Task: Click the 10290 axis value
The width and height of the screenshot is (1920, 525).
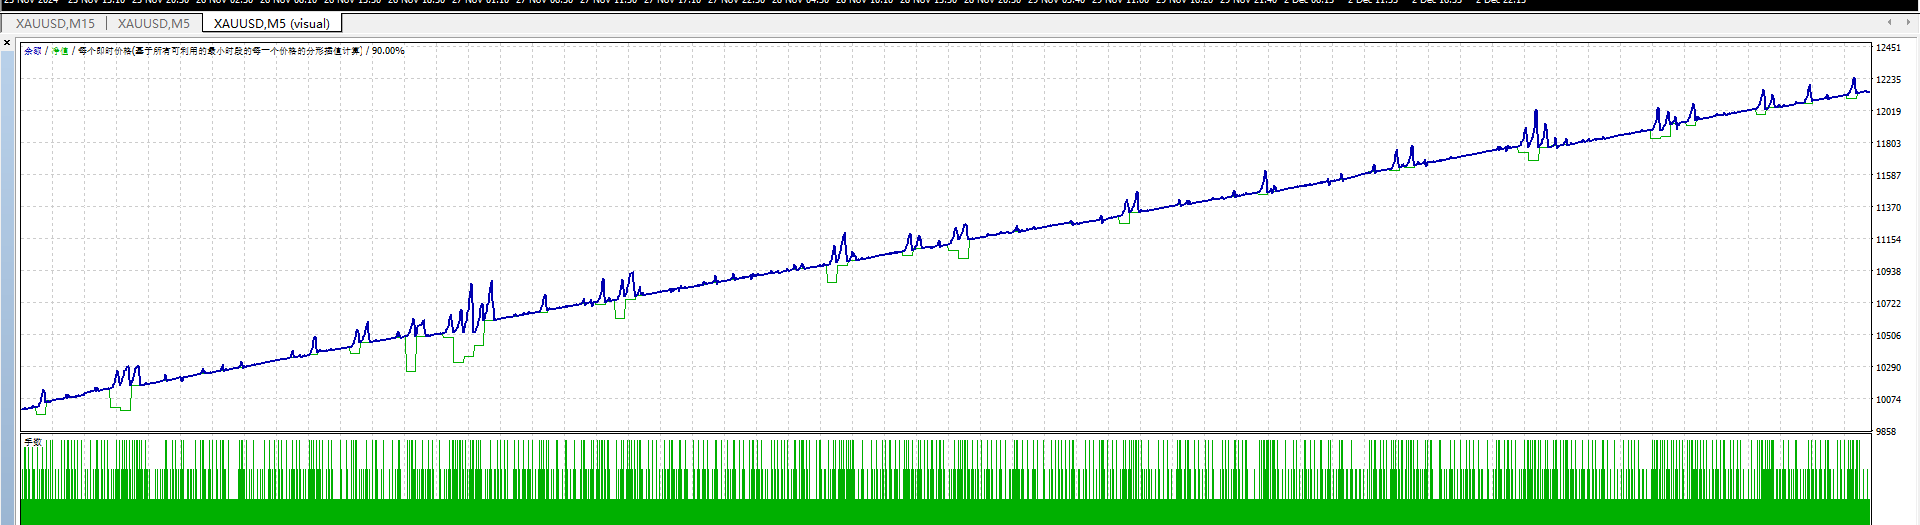Action: click(x=1888, y=368)
